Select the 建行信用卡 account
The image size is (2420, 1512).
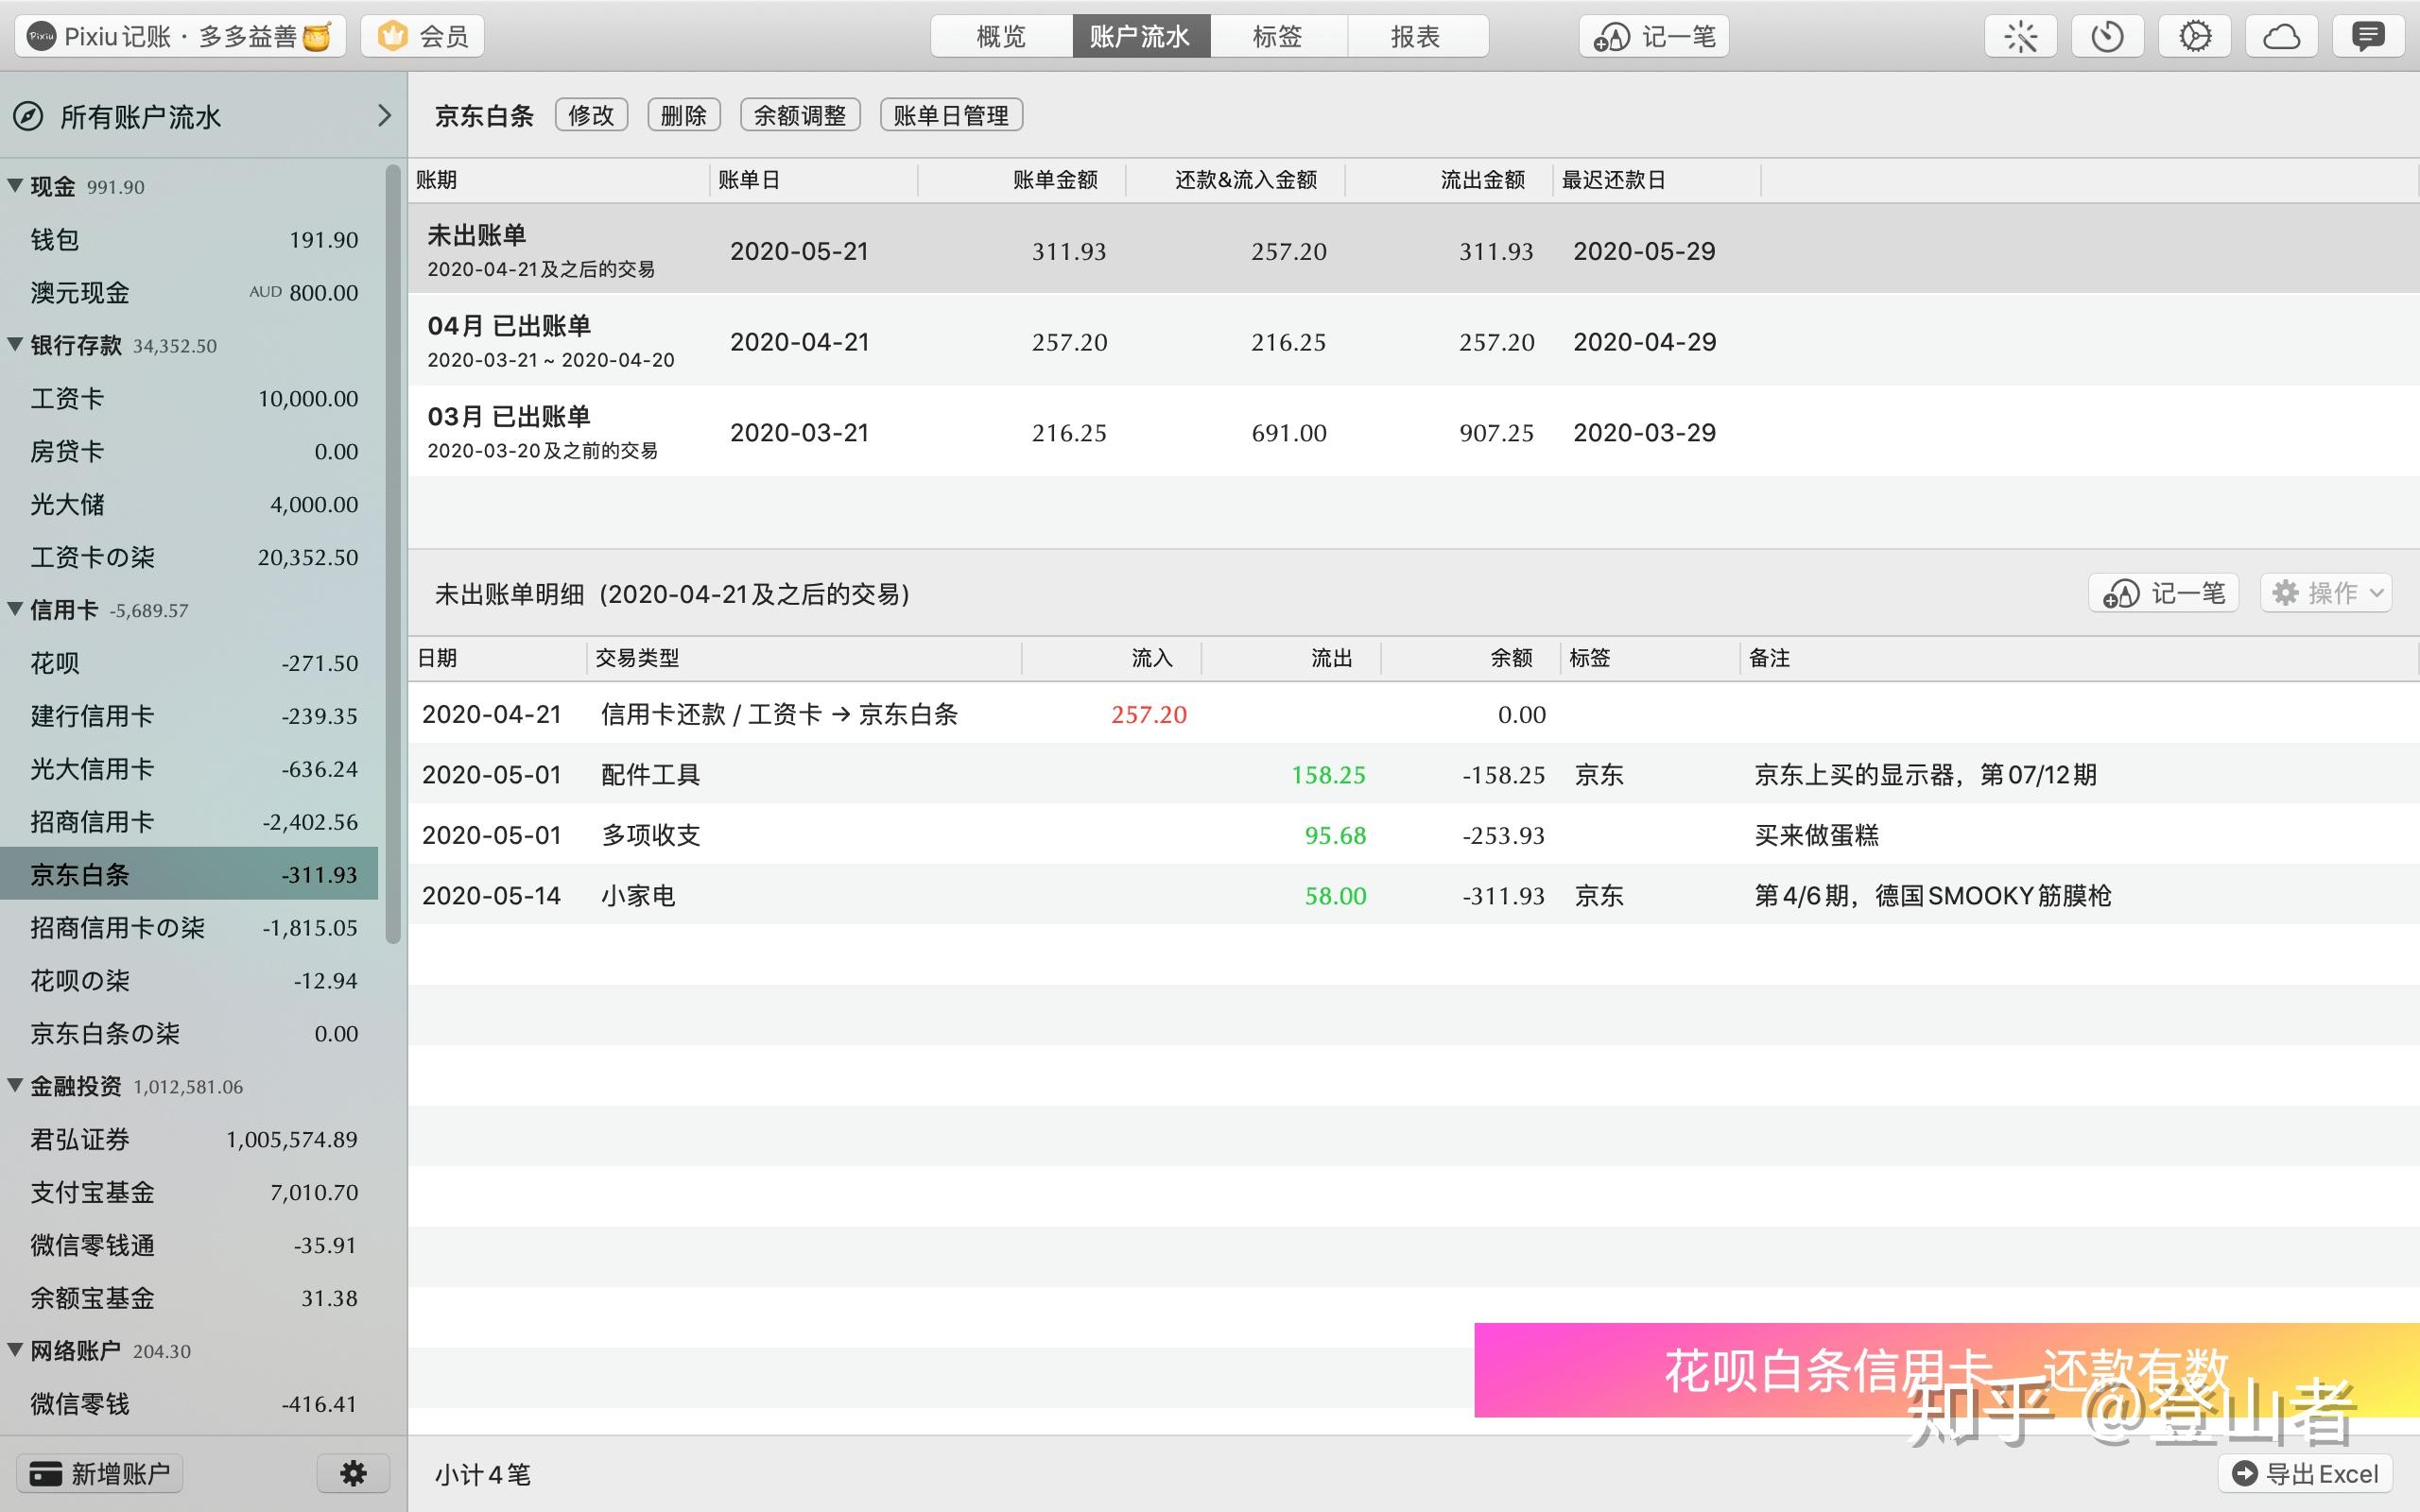click(x=190, y=716)
